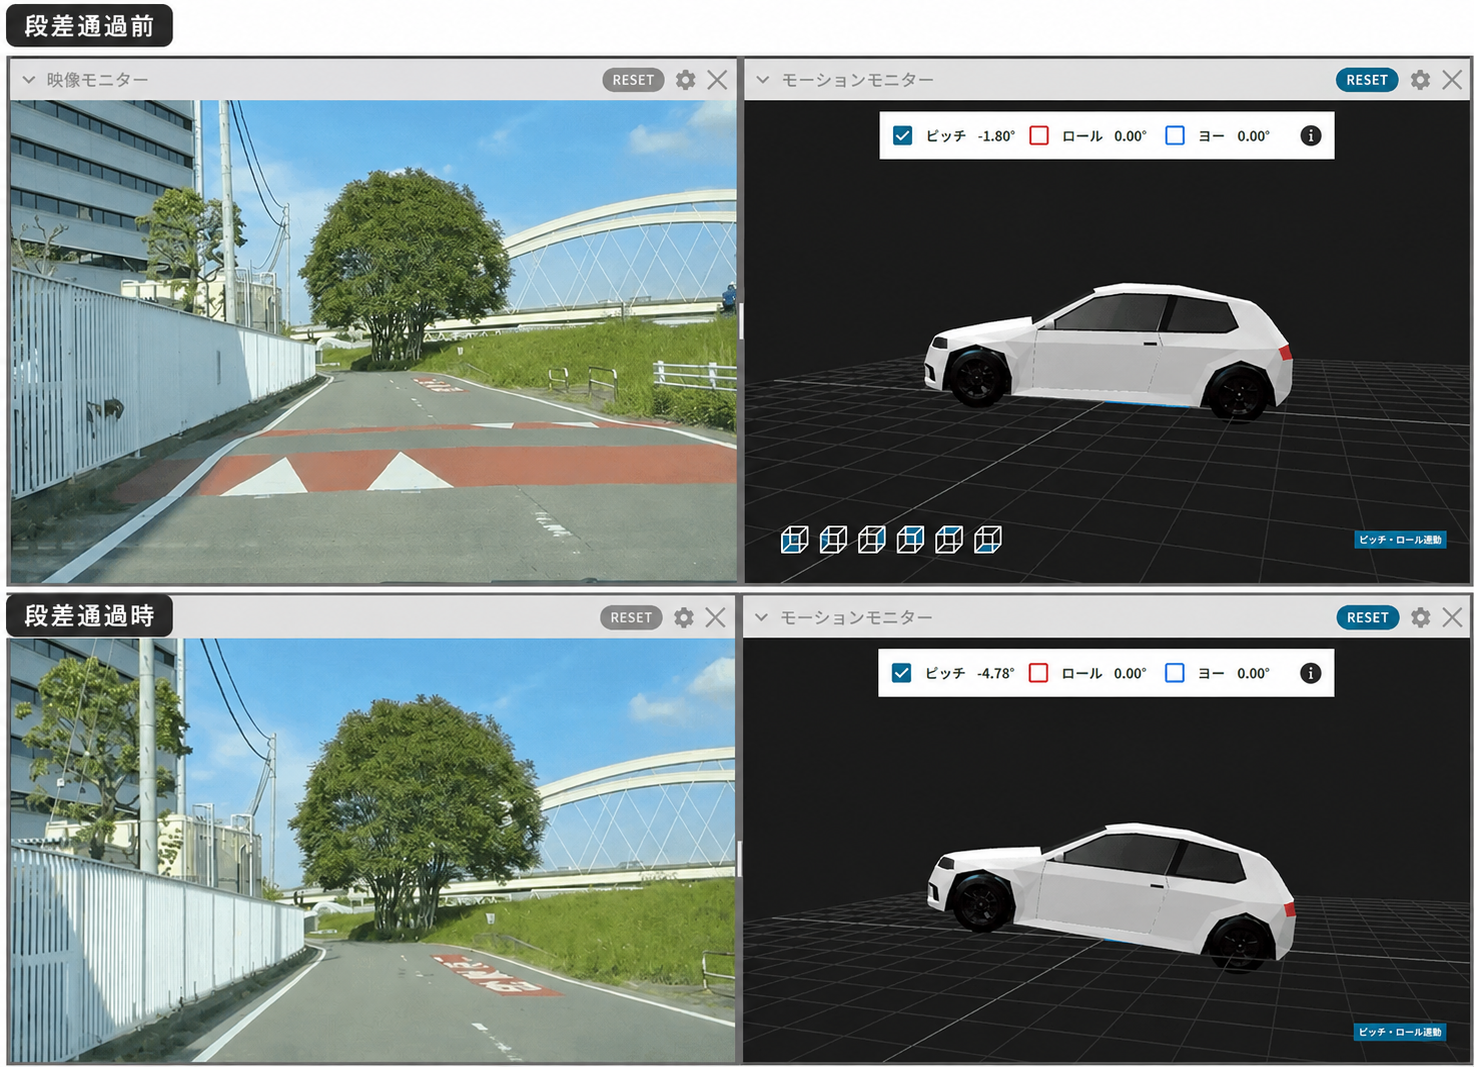Select the cube view icon with front face highlighted
The height and width of the screenshot is (1067, 1474).
794,540
